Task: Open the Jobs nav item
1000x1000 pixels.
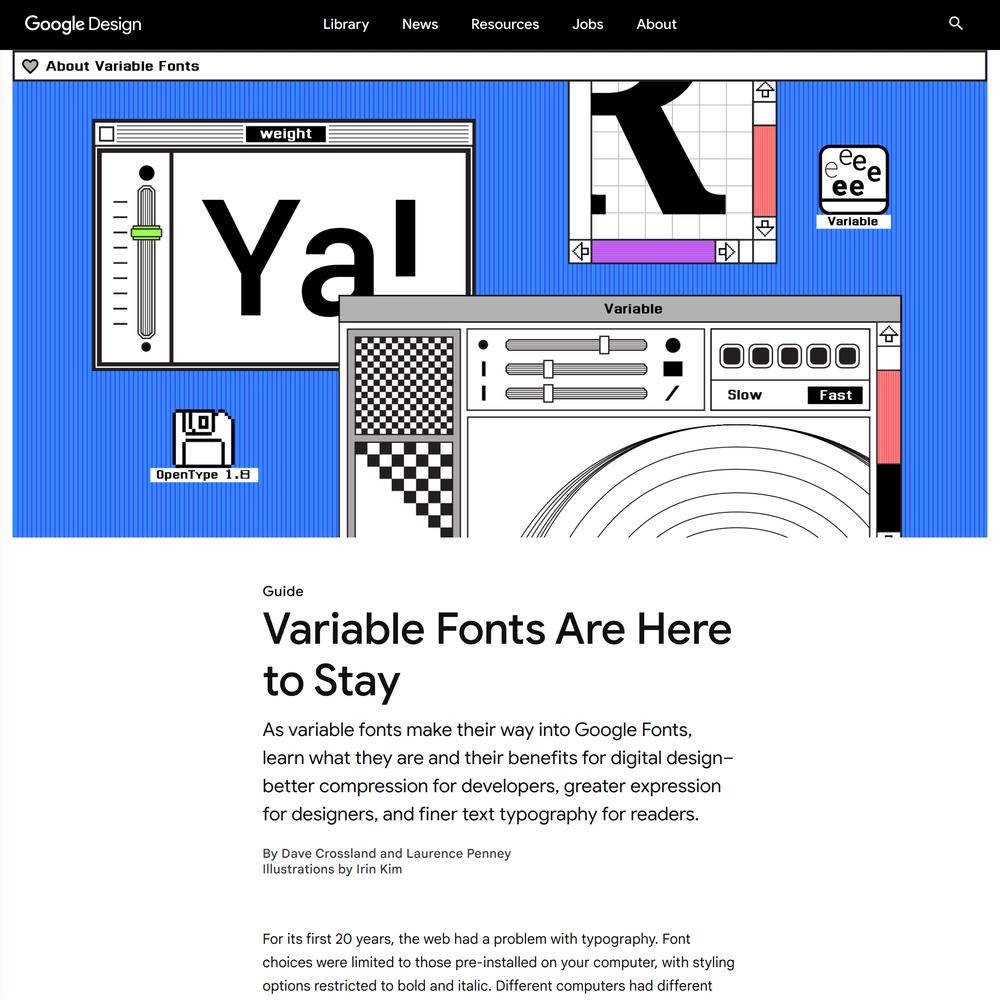Action: (587, 24)
